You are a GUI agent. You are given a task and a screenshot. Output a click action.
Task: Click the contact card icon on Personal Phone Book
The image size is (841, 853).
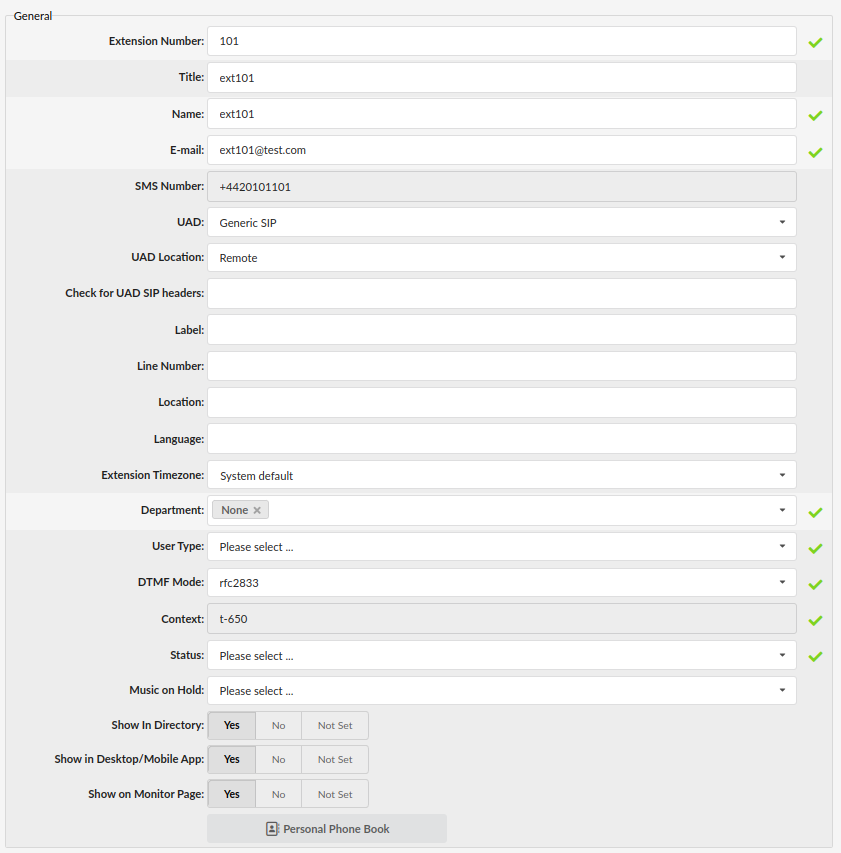pyautogui.click(x=271, y=828)
